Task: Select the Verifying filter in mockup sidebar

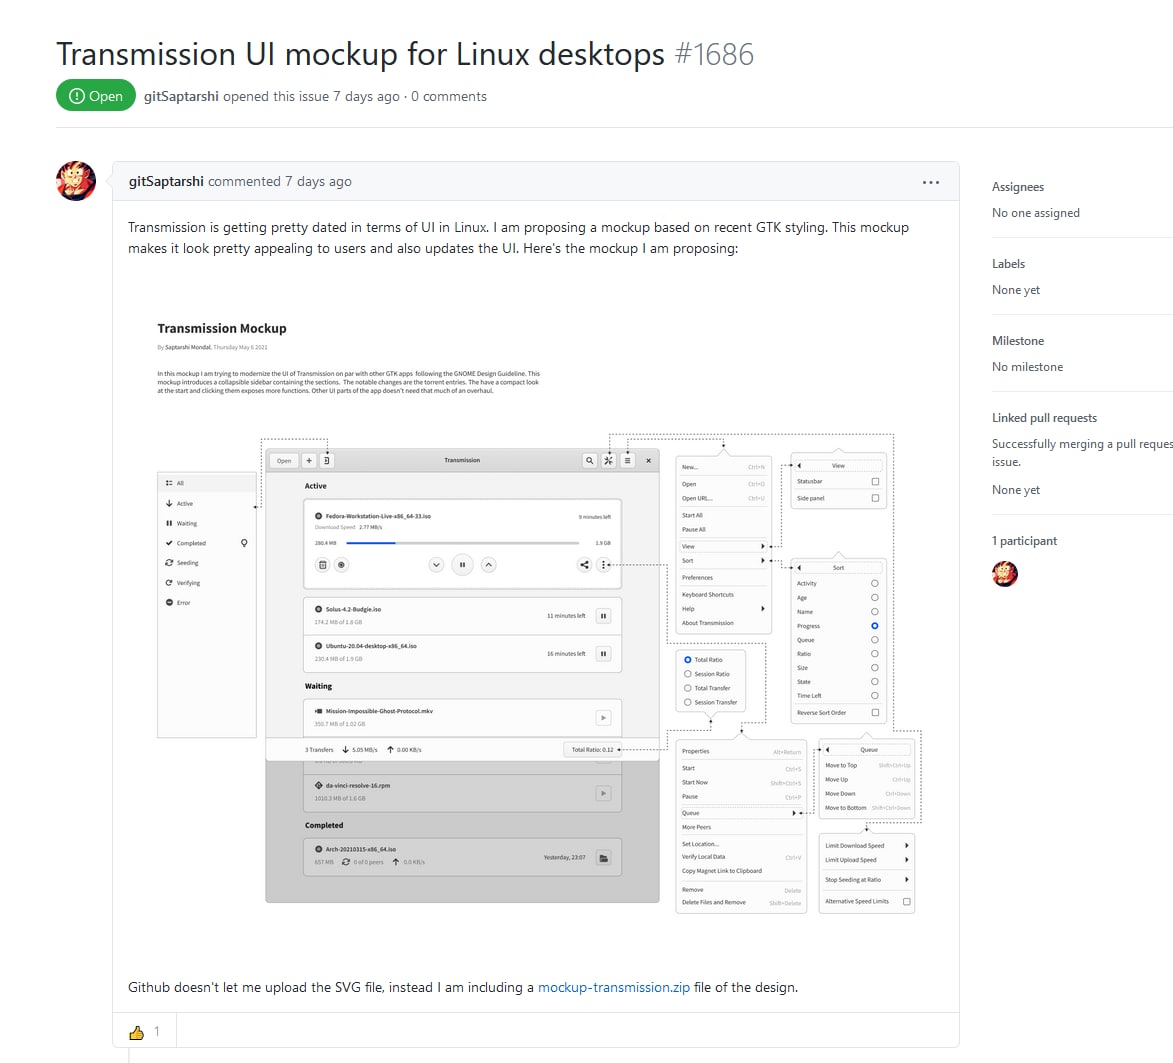Action: click(206, 583)
